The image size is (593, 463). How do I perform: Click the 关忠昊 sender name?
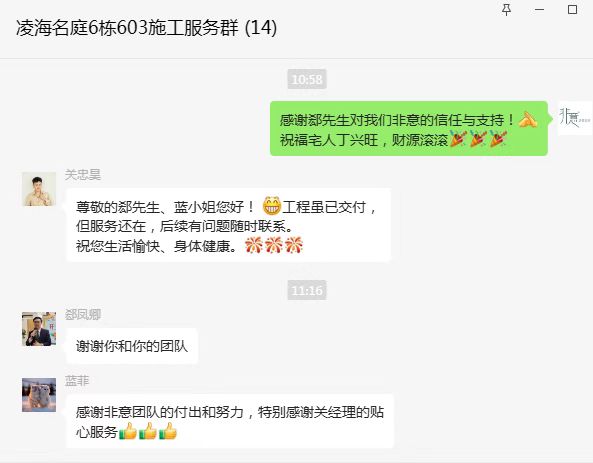click(x=83, y=175)
